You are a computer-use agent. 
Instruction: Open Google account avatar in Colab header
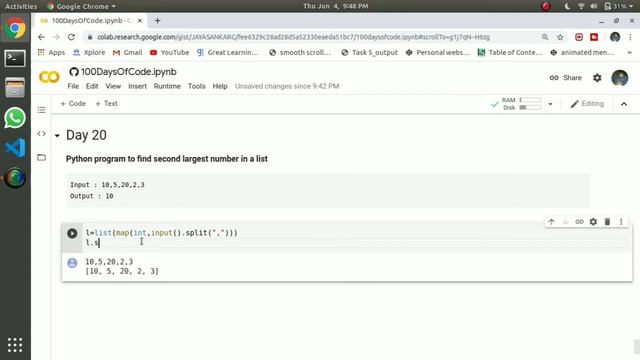coord(620,78)
